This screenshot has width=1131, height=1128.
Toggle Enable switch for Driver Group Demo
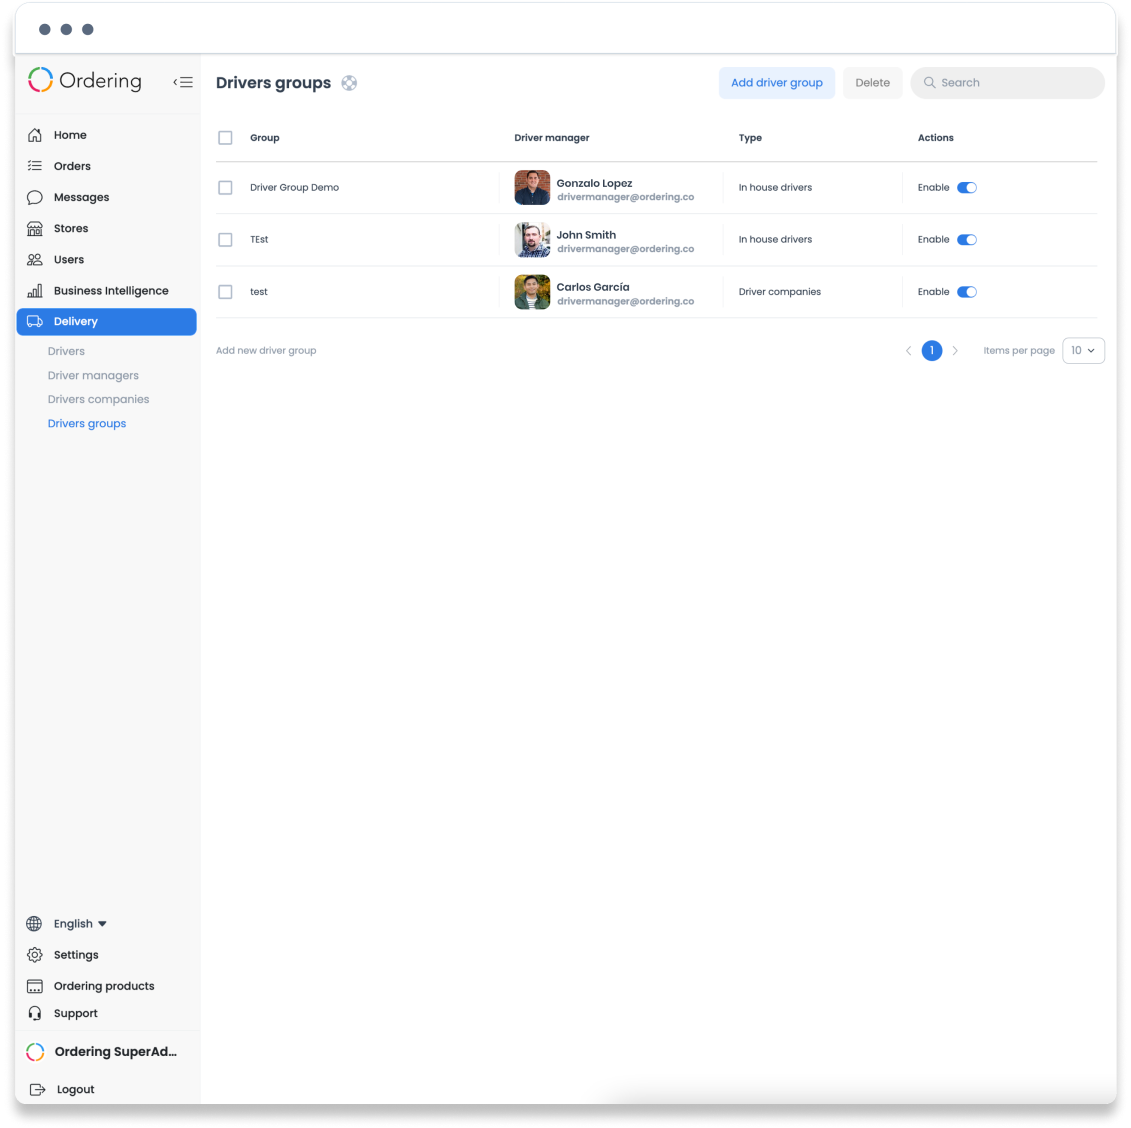click(x=967, y=188)
